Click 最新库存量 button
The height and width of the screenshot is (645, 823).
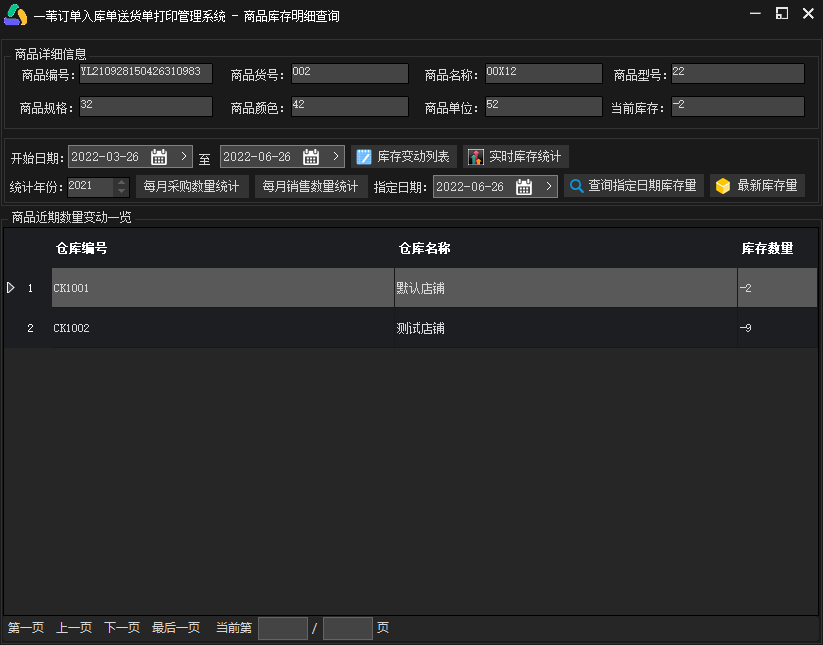(757, 186)
